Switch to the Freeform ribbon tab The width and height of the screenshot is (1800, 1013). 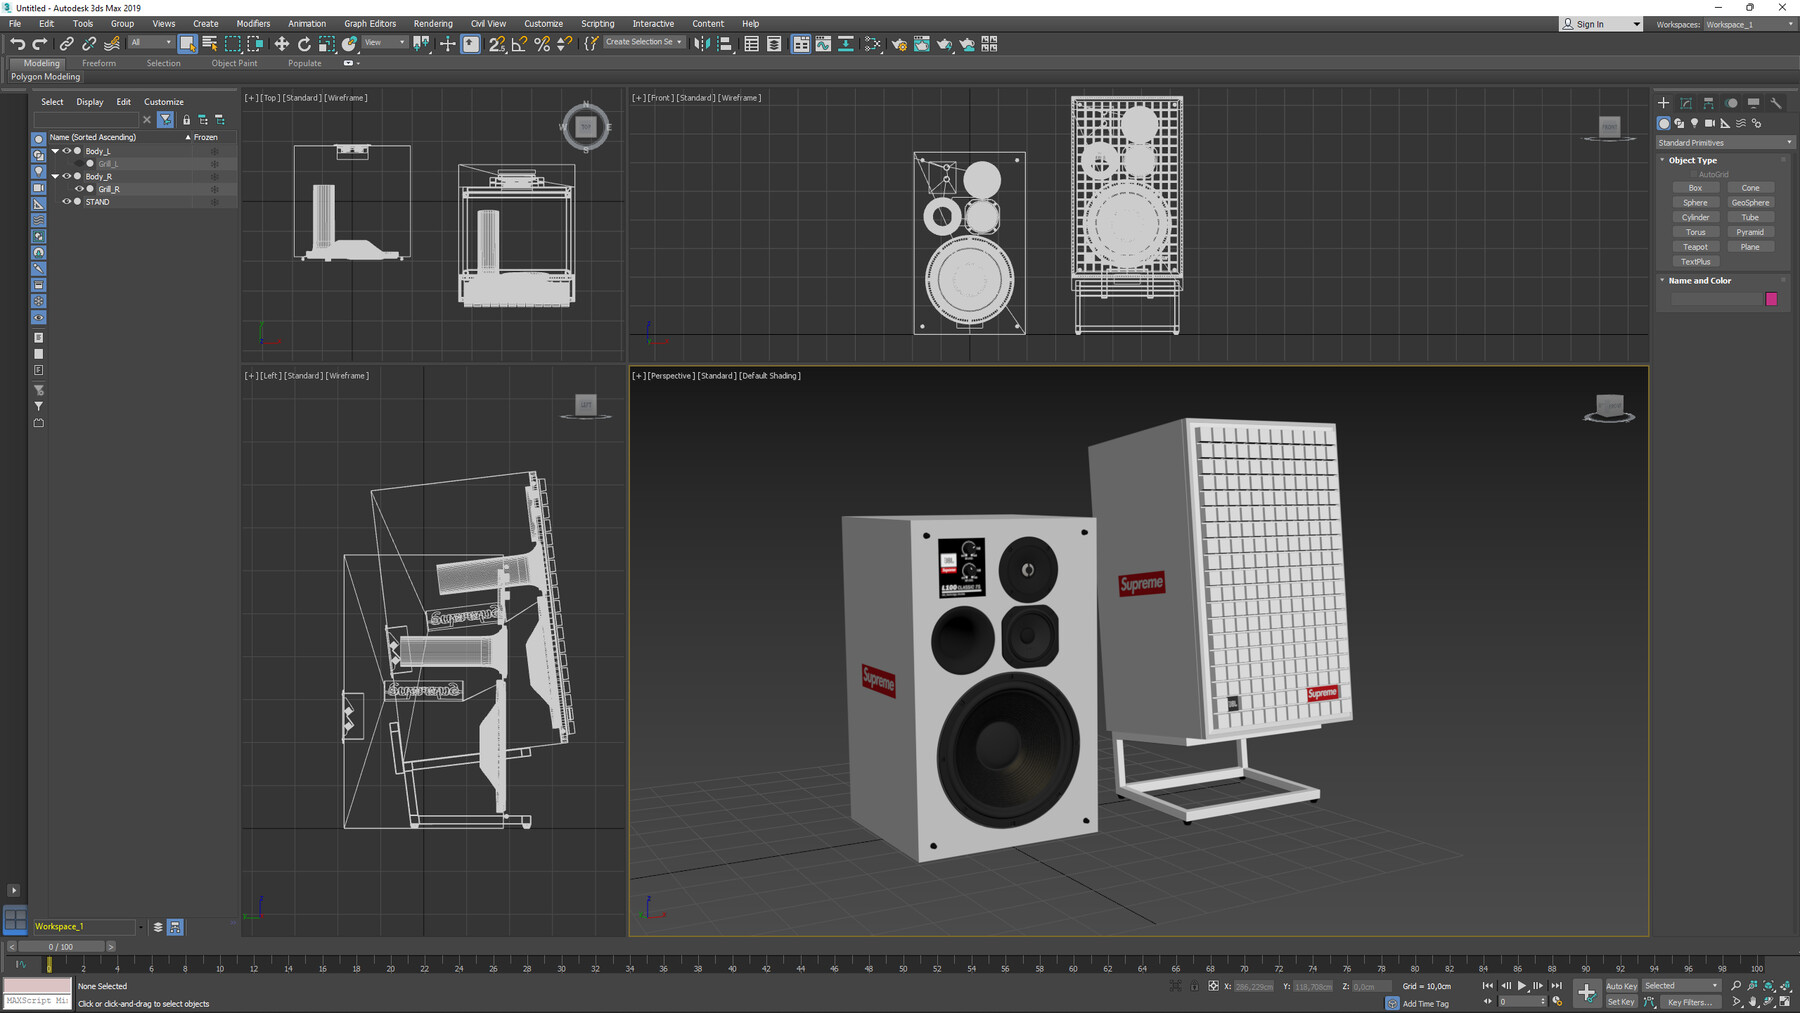coord(99,63)
